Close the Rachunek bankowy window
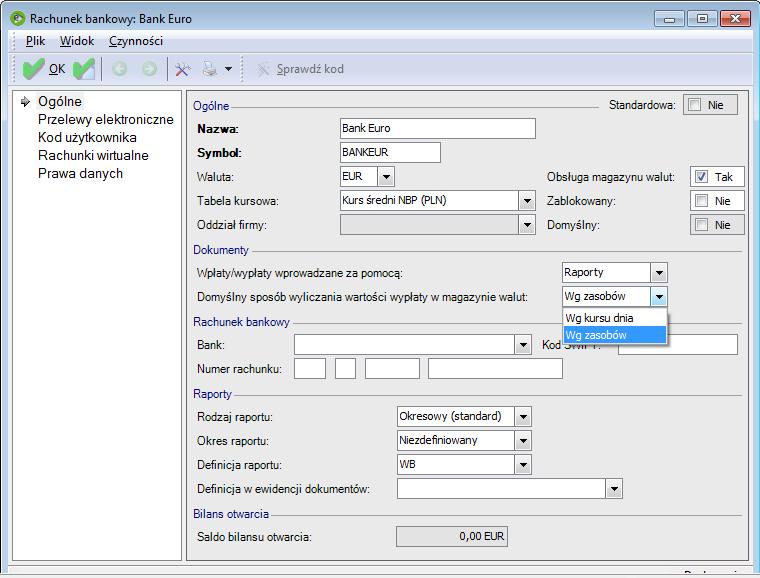The image size is (760, 578). pyautogui.click(x=735, y=19)
